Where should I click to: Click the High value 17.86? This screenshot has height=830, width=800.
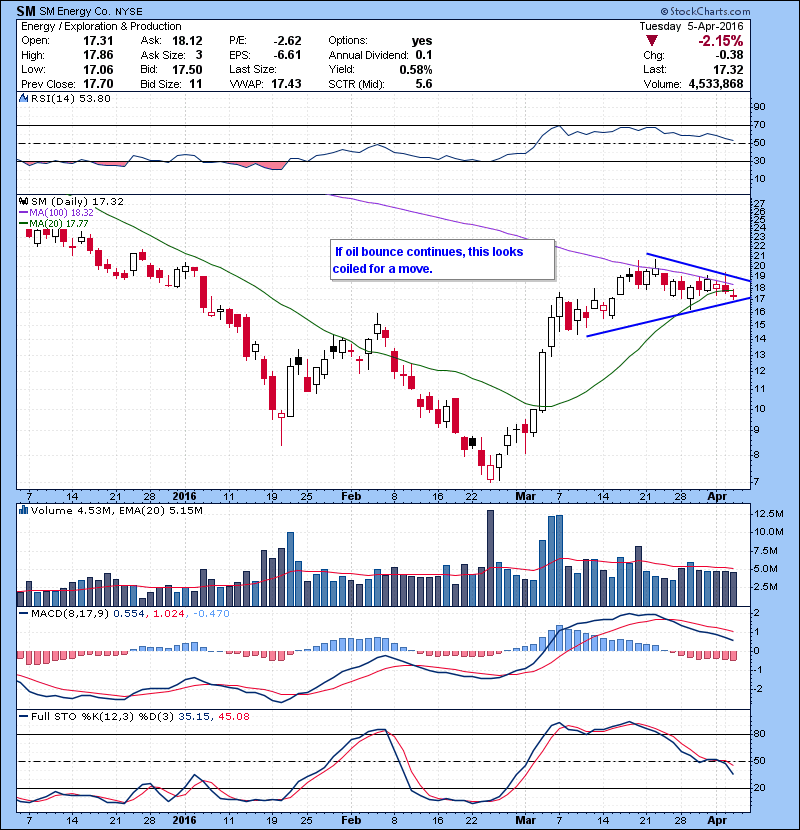(x=98, y=55)
